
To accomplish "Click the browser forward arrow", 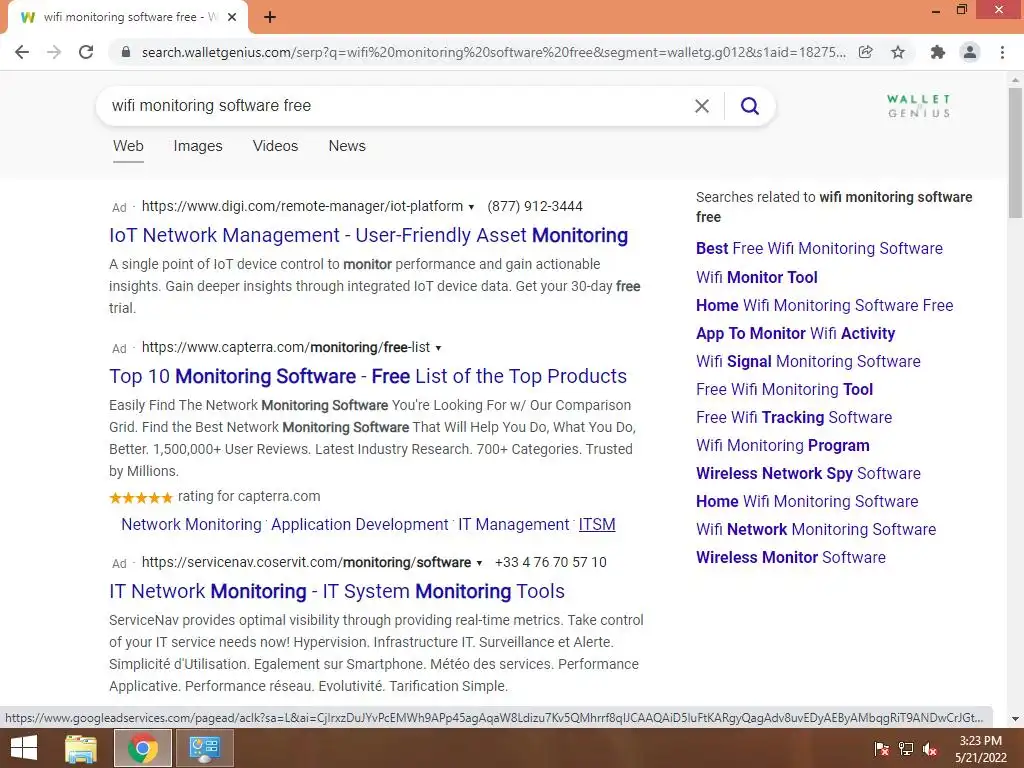I will [x=54, y=52].
